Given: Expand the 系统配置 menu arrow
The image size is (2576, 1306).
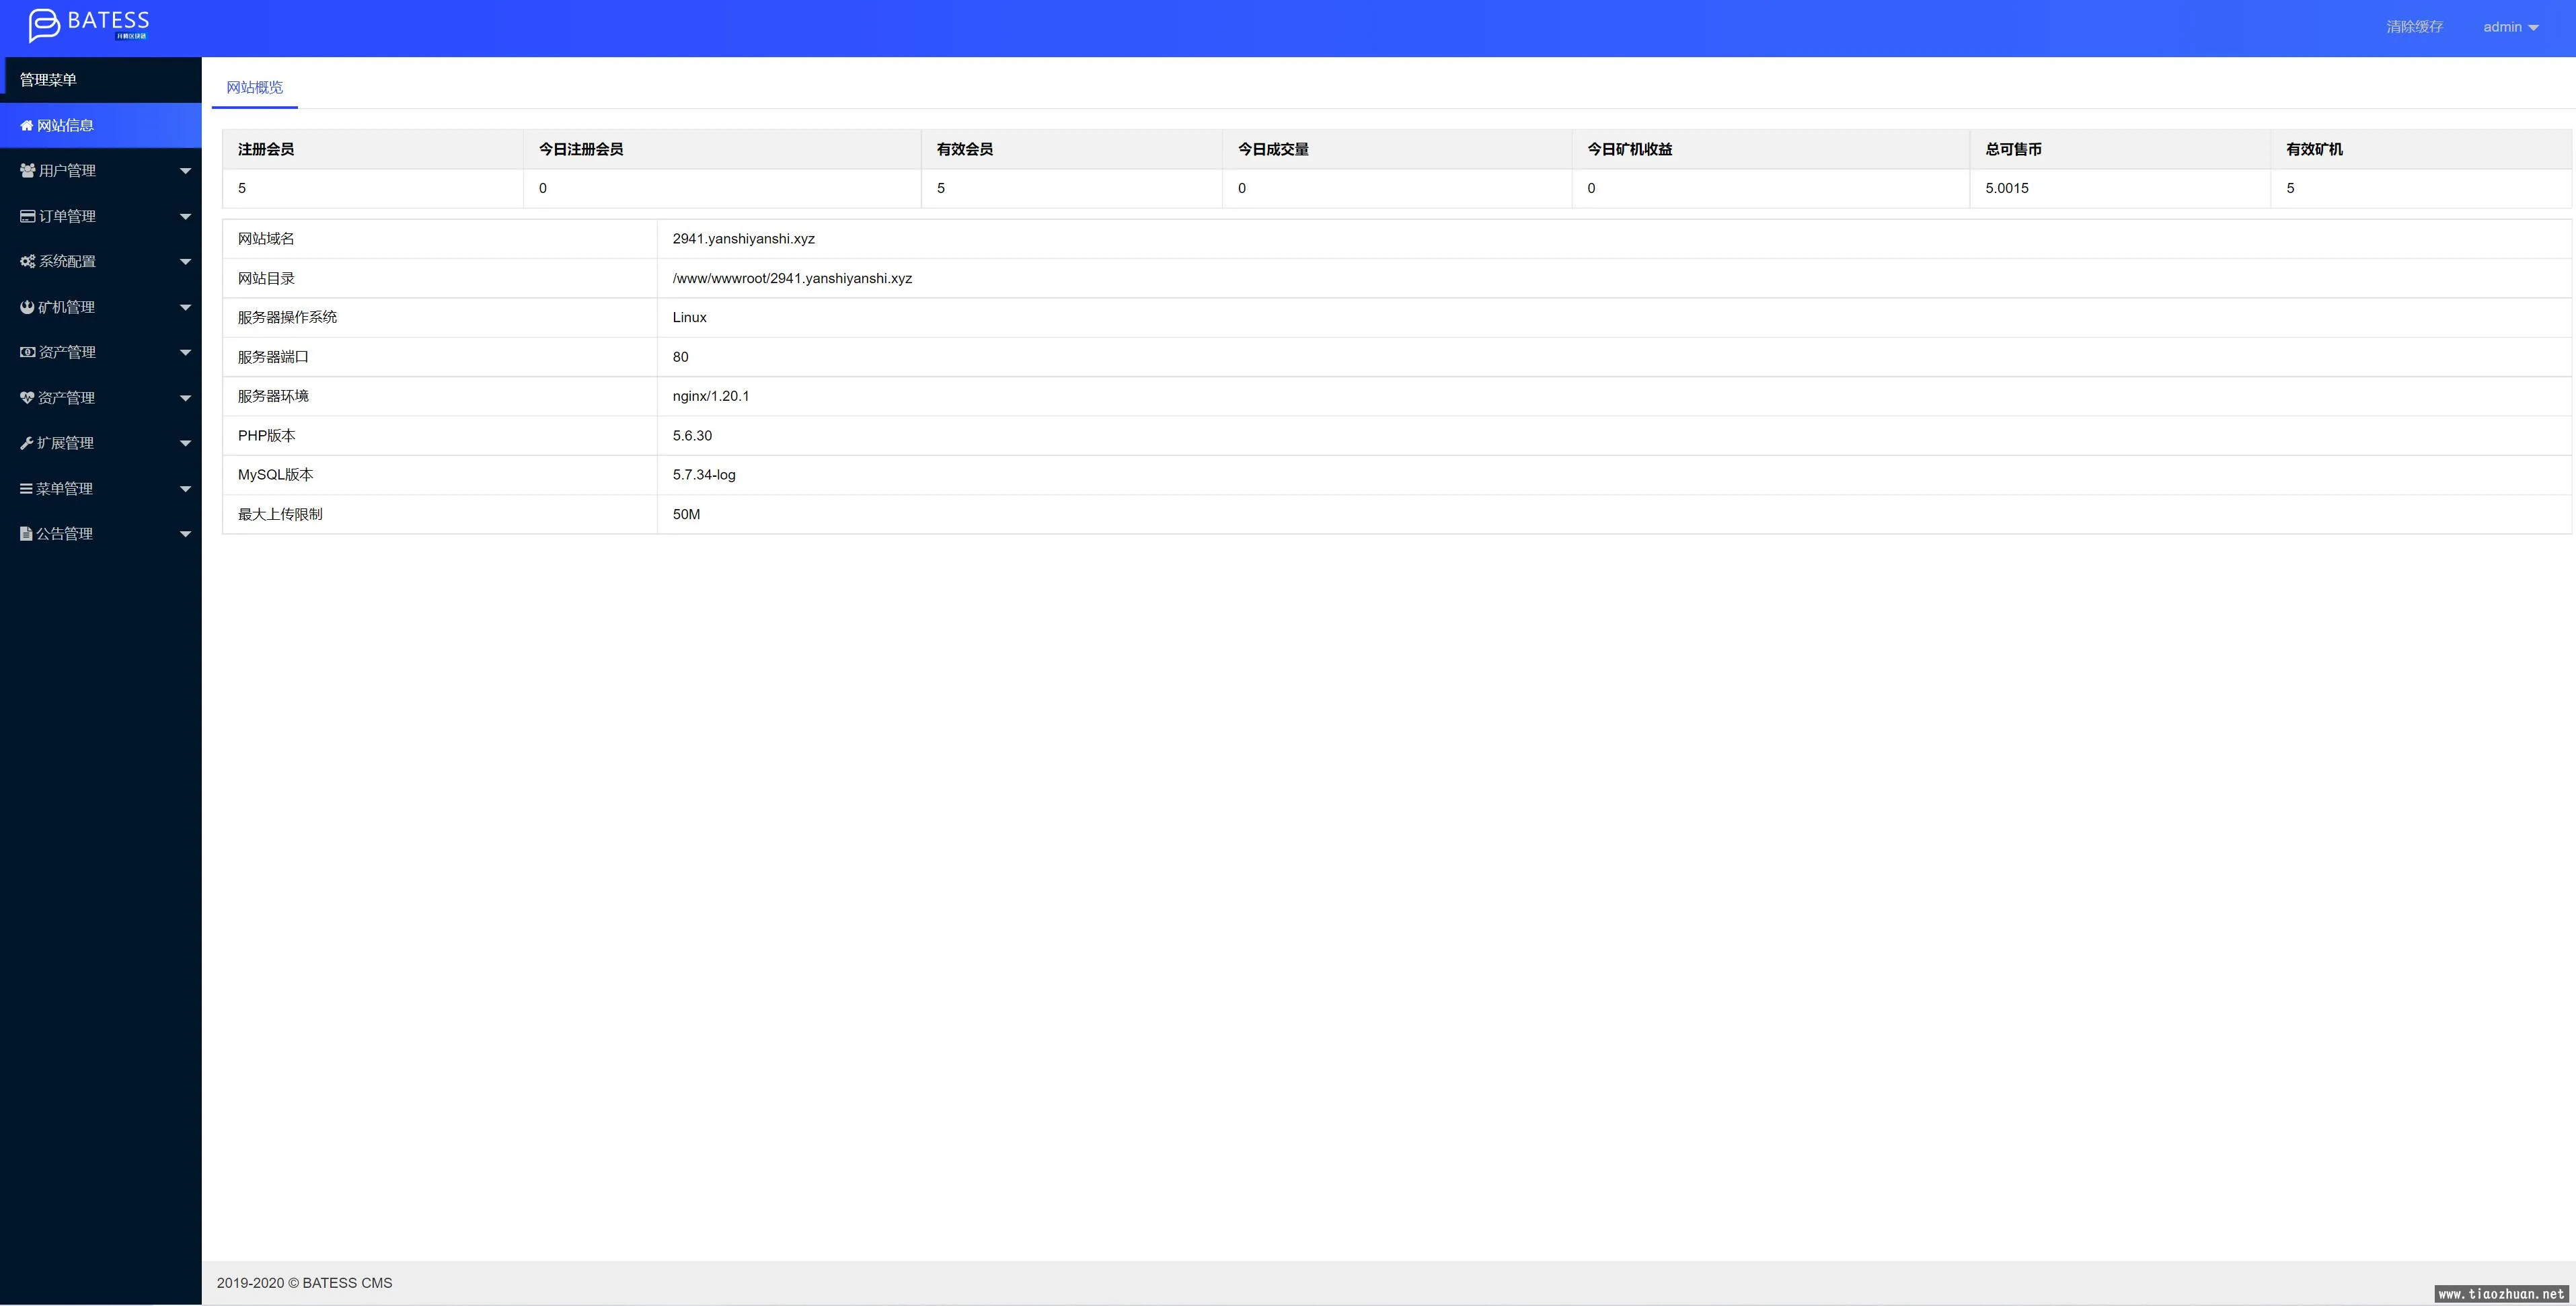Looking at the screenshot, I should pos(185,262).
